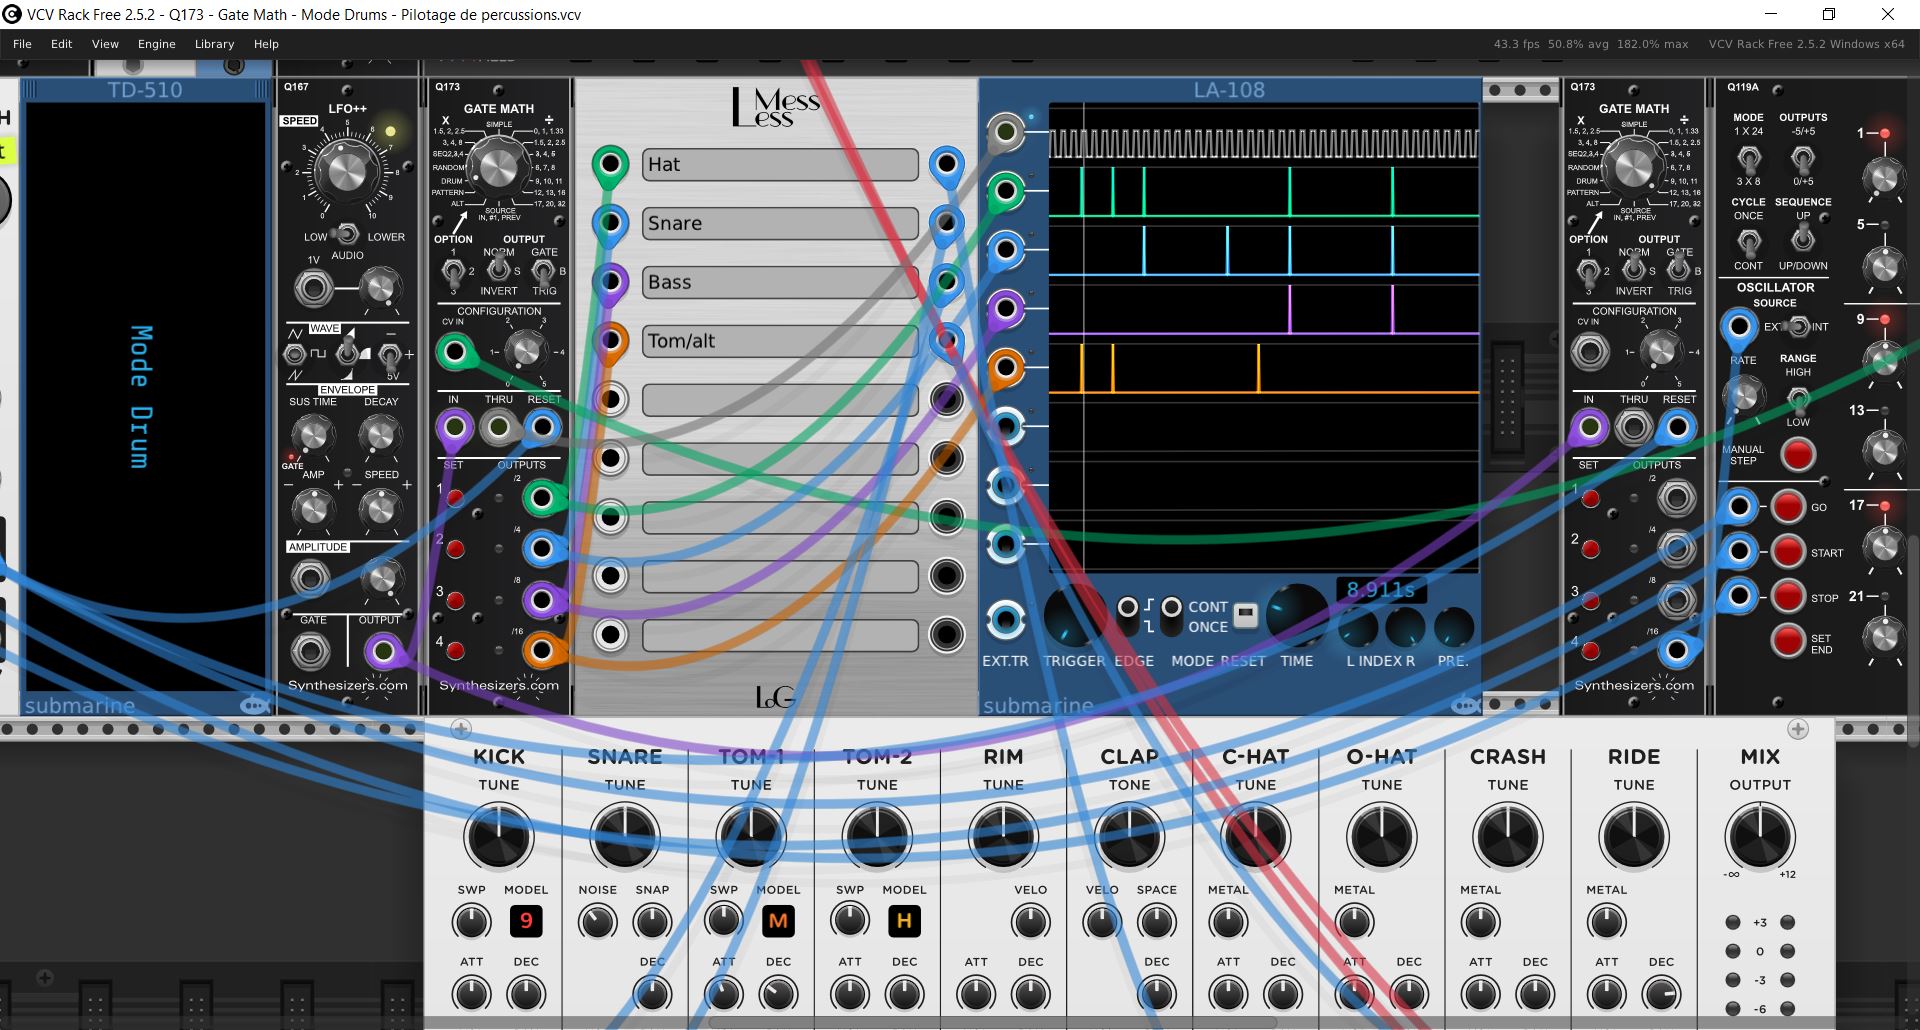Image resolution: width=1920 pixels, height=1030 pixels.
Task: Click the TRIGGER knob on LA-108
Action: [x=1074, y=616]
